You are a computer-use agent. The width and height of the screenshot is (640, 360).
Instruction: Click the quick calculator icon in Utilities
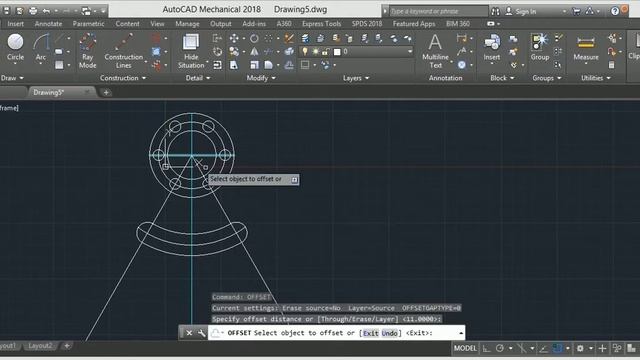pos(611,65)
